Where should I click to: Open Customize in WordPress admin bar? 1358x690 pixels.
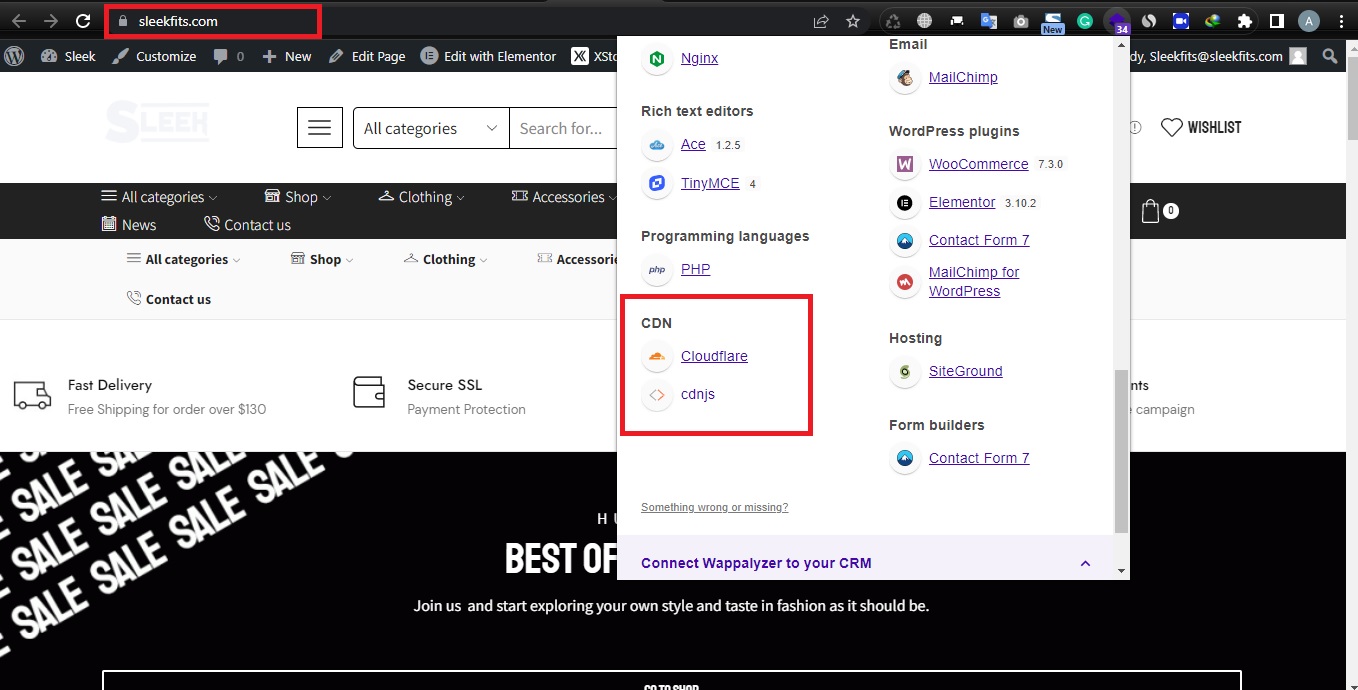[154, 56]
